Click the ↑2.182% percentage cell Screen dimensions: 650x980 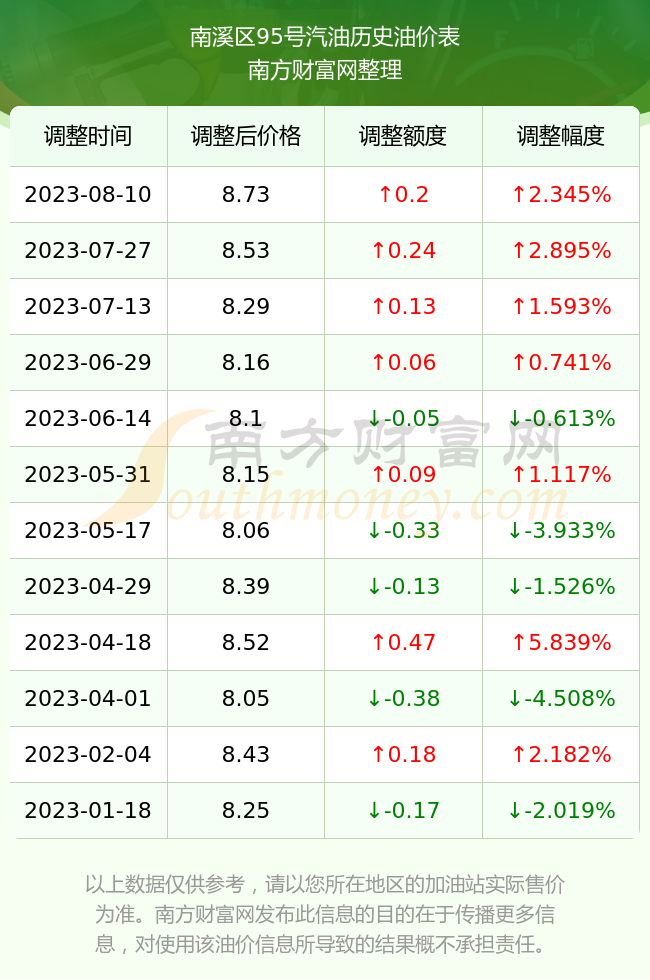561,754
